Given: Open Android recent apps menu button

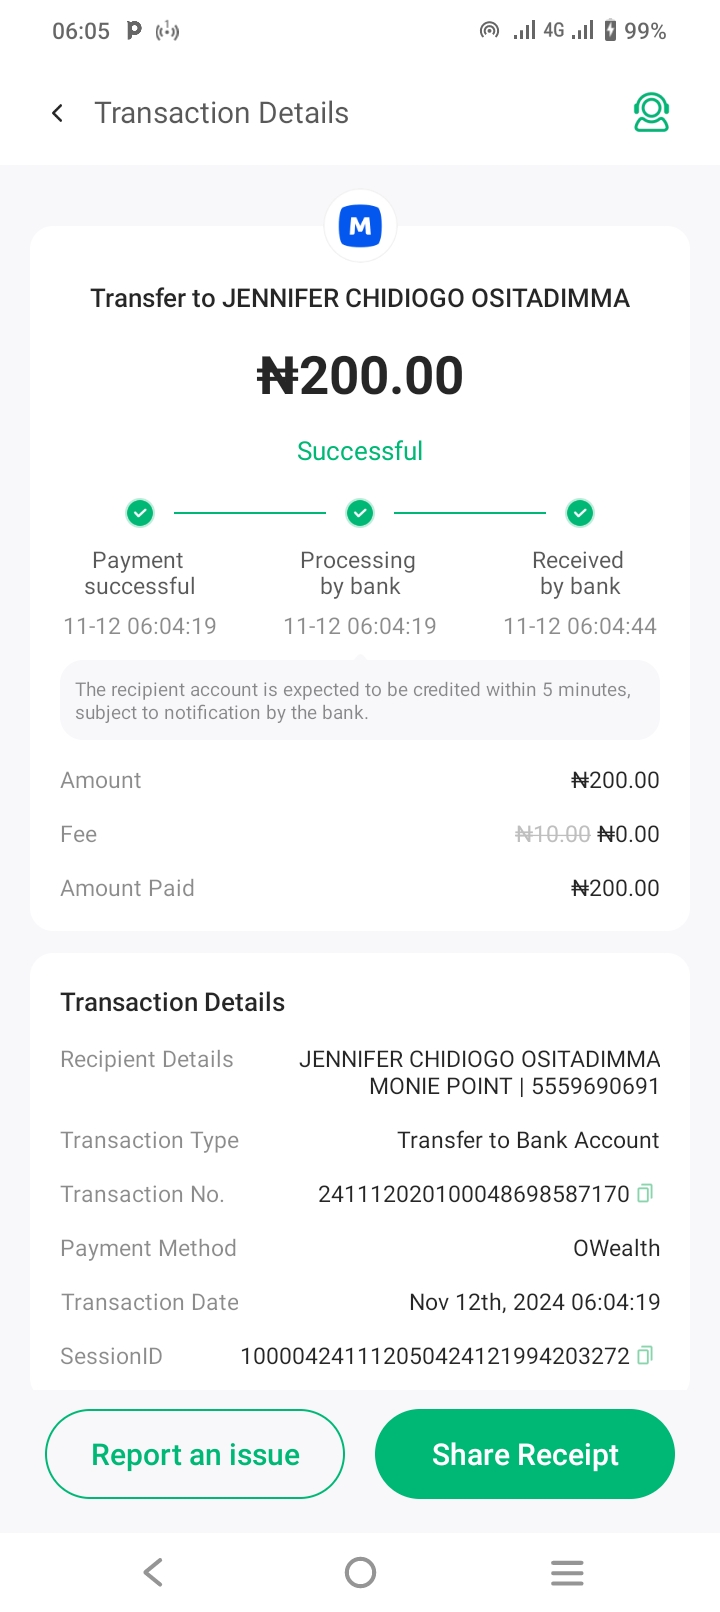Looking at the screenshot, I should (x=567, y=1573).
